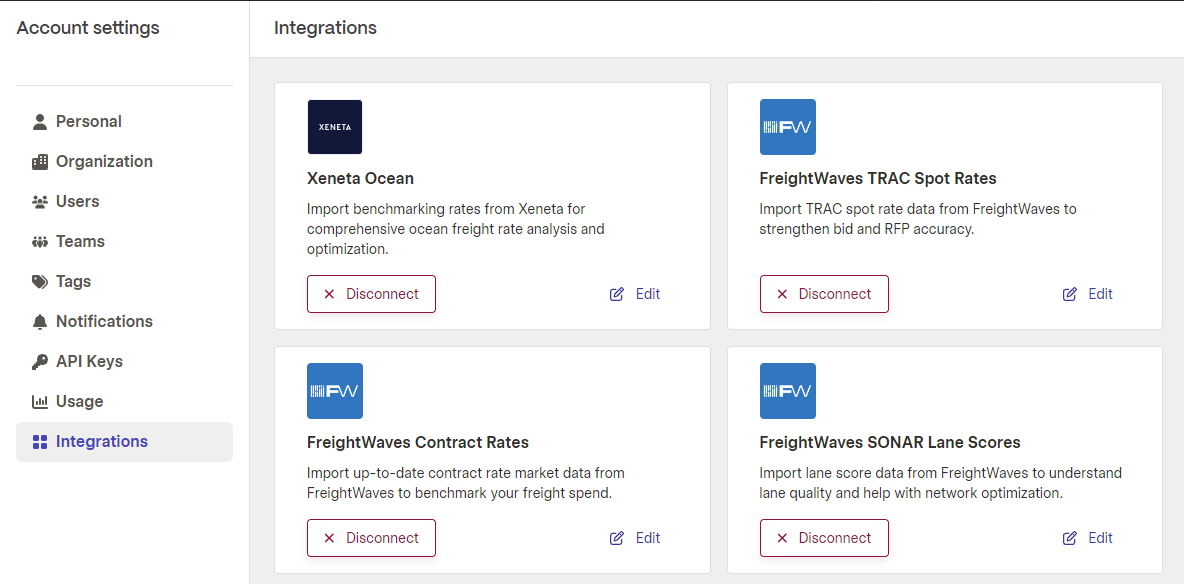Viewport: 1184px width, 584px height.
Task: Click the Organization building icon
Action: (x=40, y=162)
